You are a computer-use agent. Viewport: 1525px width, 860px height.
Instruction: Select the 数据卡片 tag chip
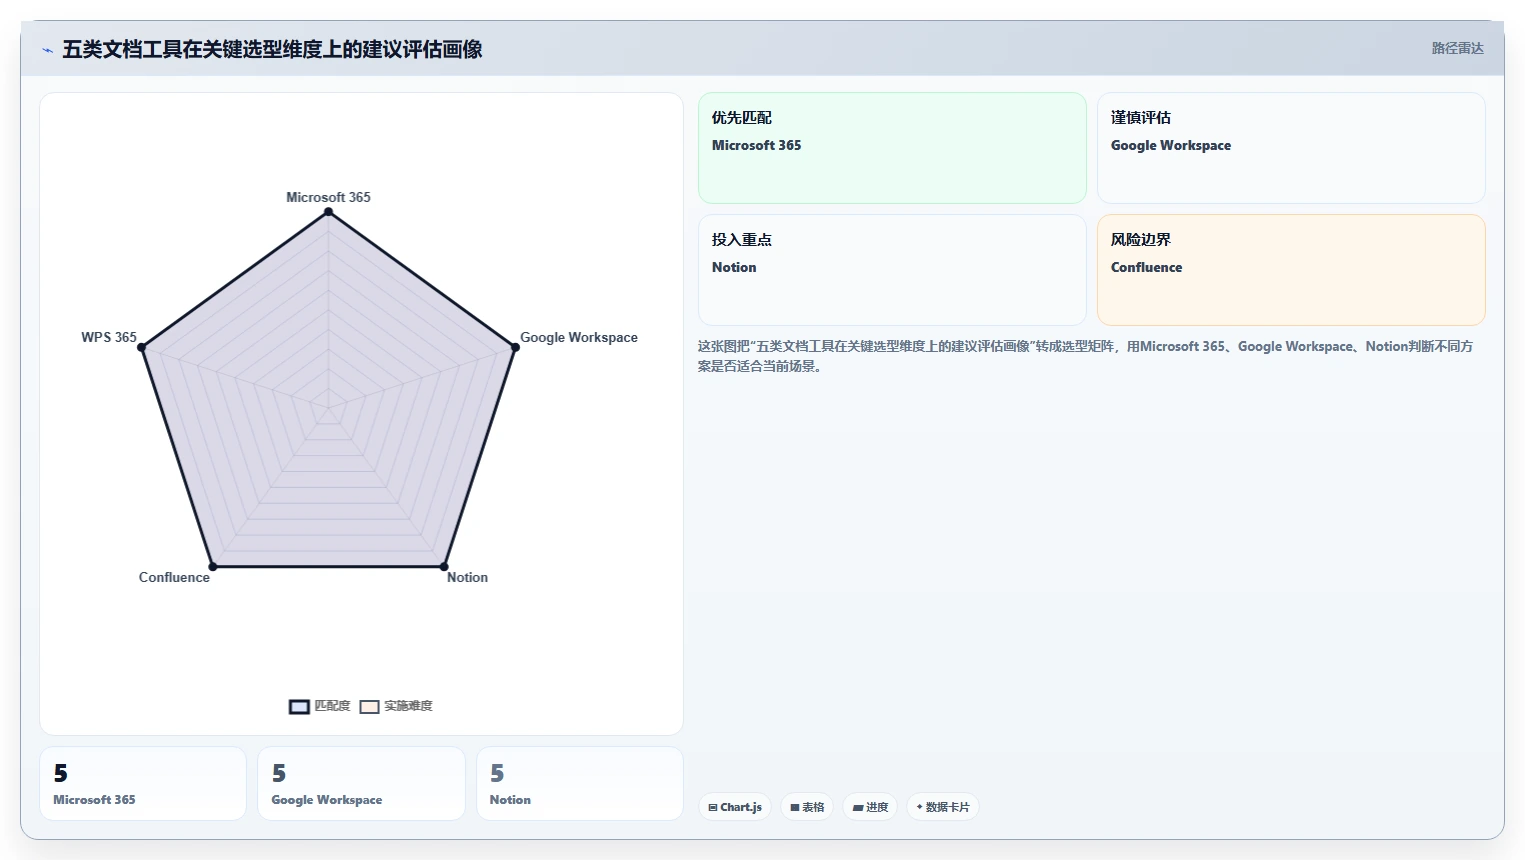943,807
